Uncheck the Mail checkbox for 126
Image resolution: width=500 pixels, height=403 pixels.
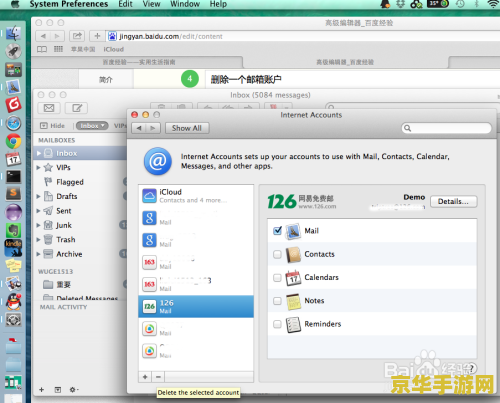pyautogui.click(x=277, y=231)
